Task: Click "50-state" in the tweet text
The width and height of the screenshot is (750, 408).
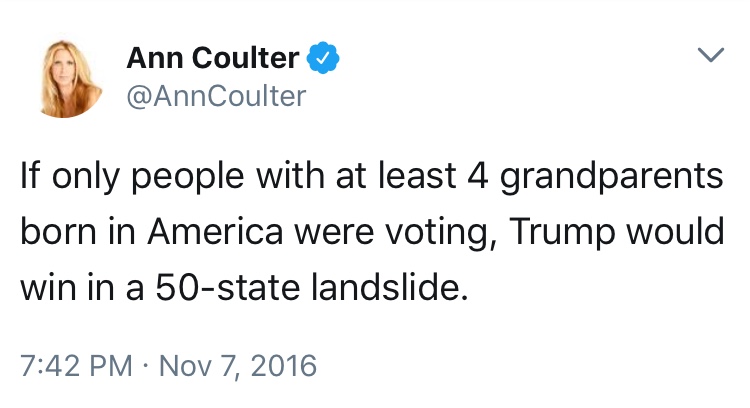Action: tap(228, 287)
